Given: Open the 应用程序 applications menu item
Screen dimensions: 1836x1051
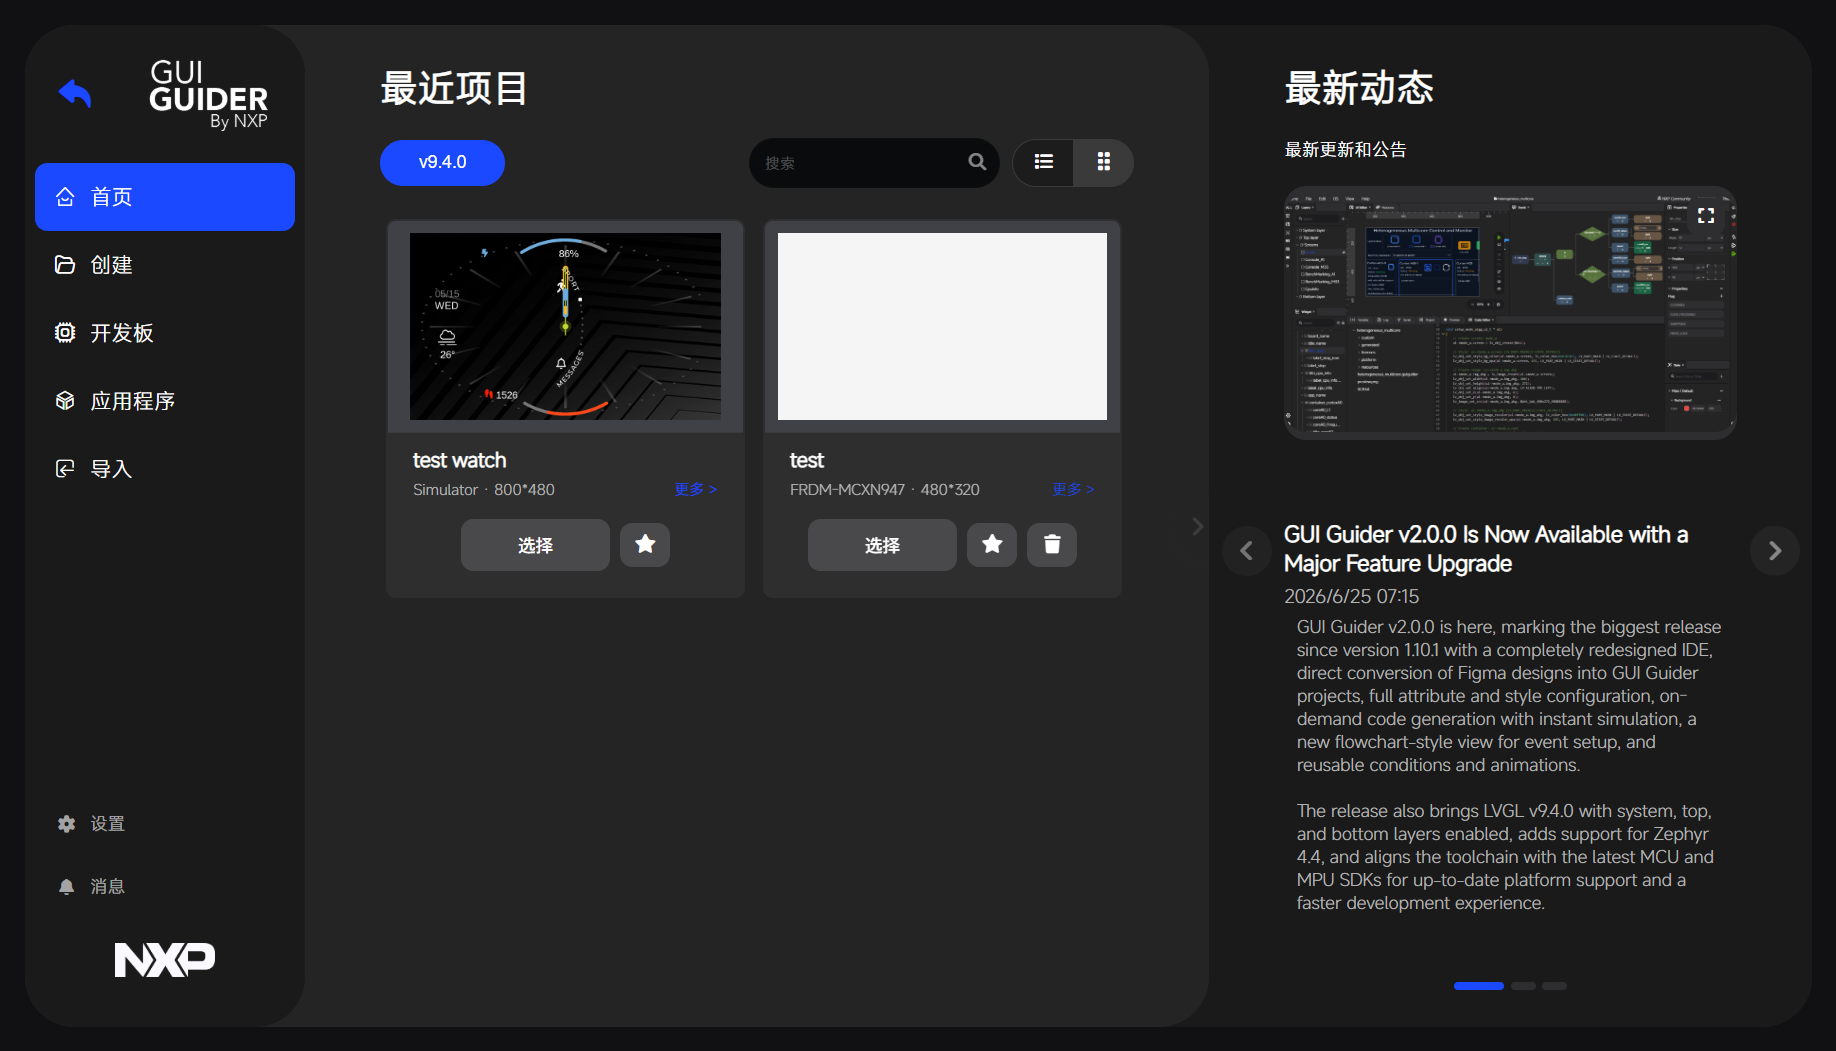Looking at the screenshot, I should click(x=165, y=401).
